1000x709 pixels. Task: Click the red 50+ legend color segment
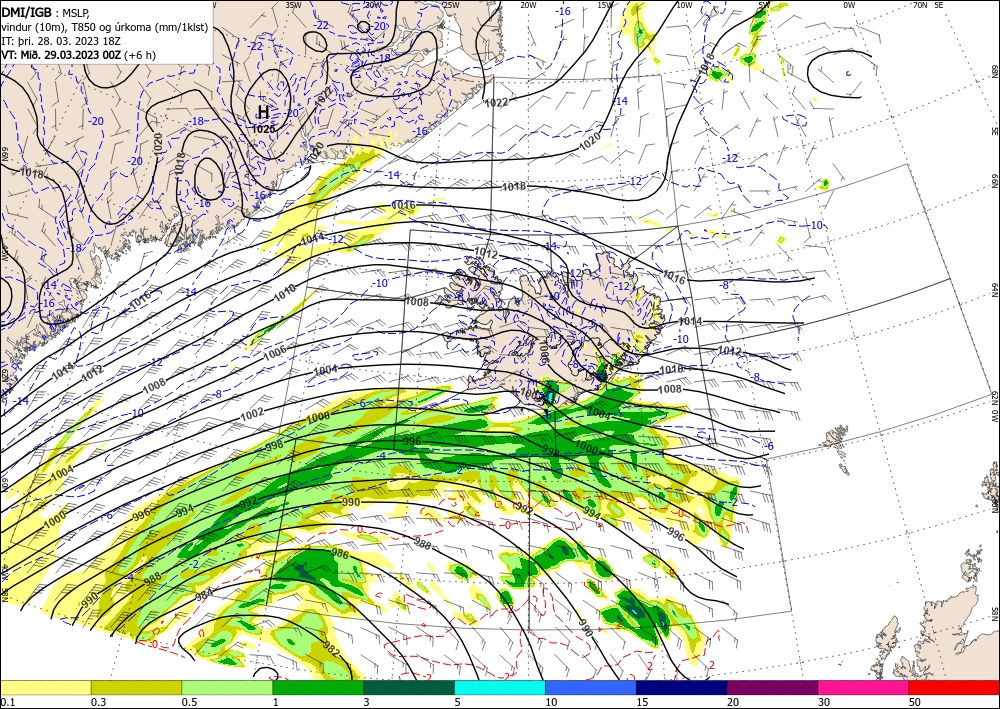pos(954,687)
